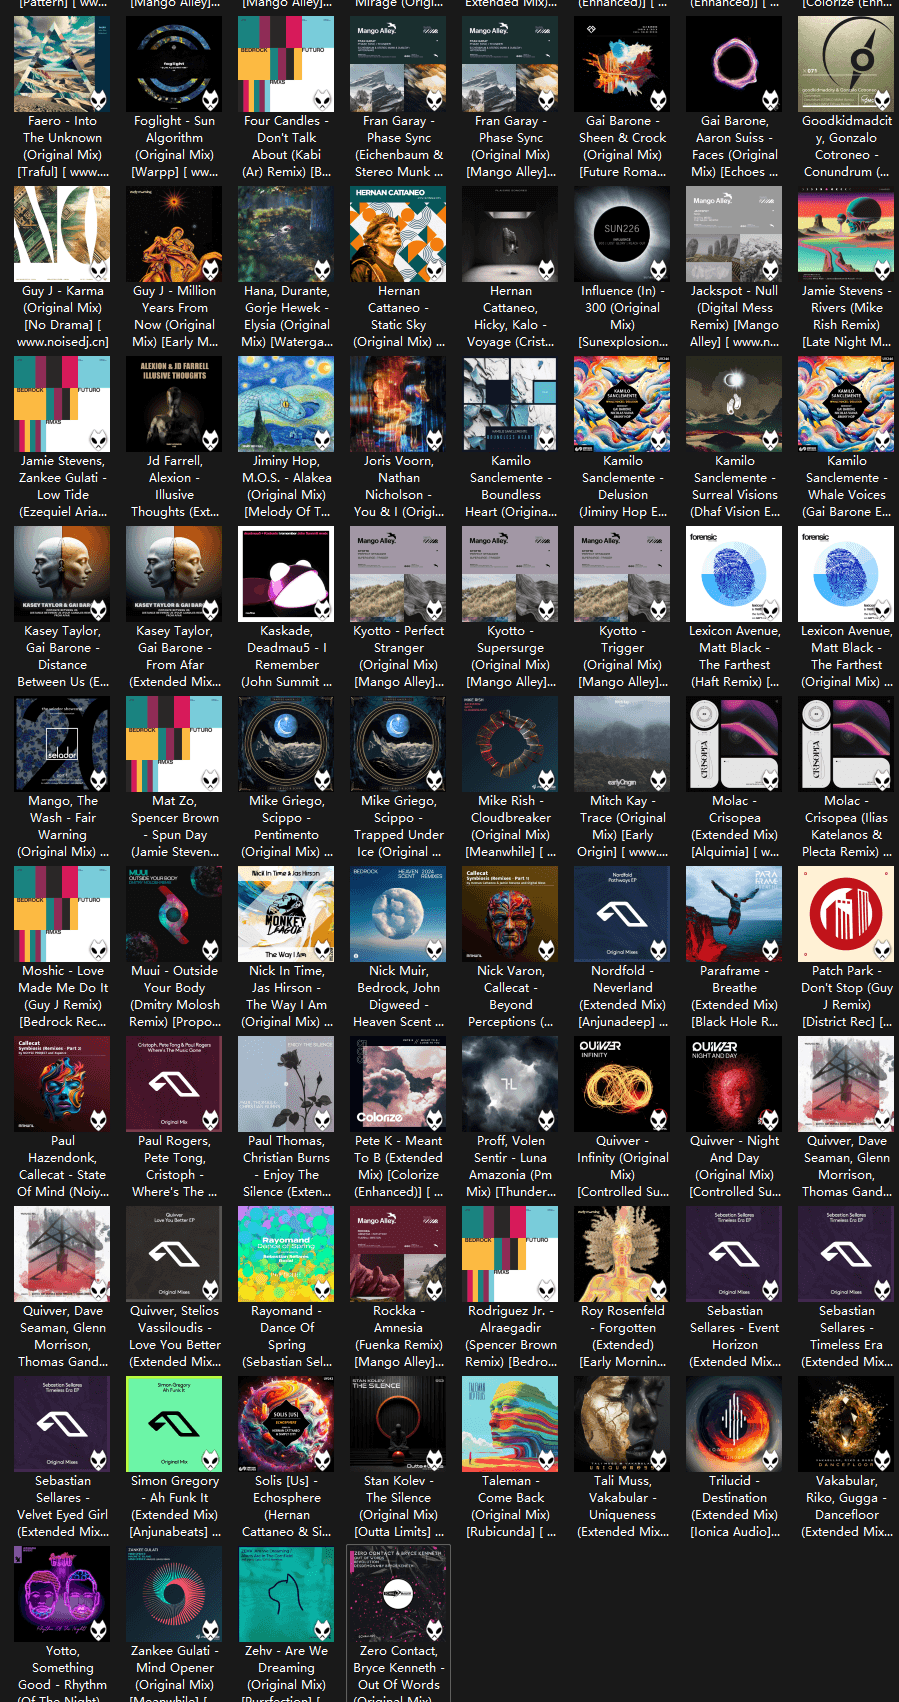Open the Solis [Us] - Echosphere thumbnail

click(x=286, y=1424)
